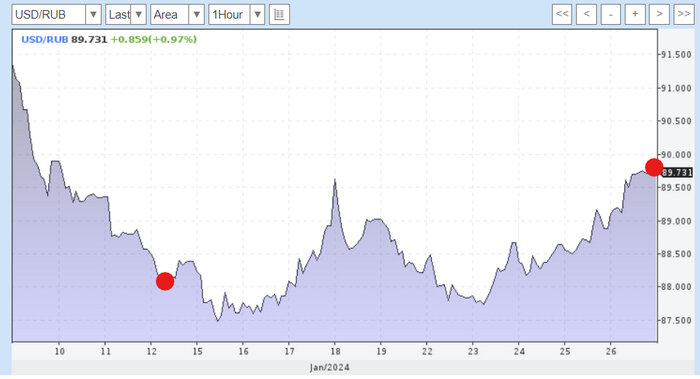The image size is (700, 379).
Task: Click the date label 24 on time axis
Action: [x=519, y=352]
